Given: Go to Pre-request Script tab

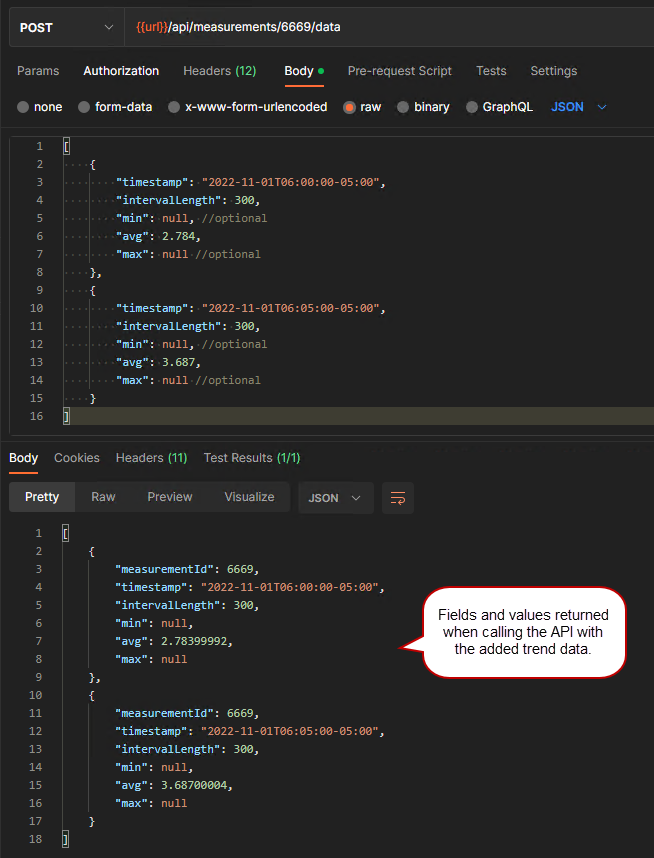Looking at the screenshot, I should point(399,71).
